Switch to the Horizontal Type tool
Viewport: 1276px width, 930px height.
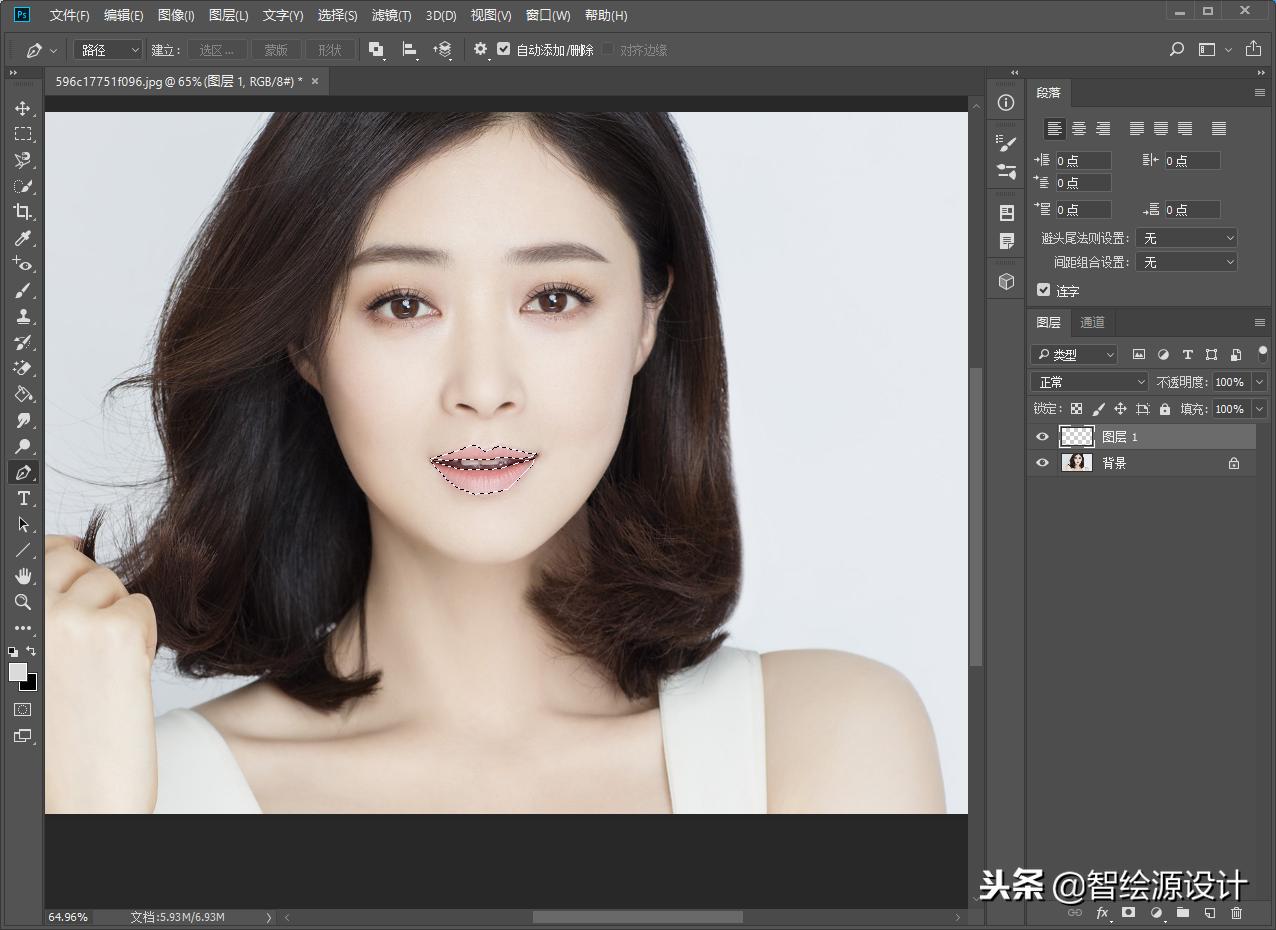[23, 498]
